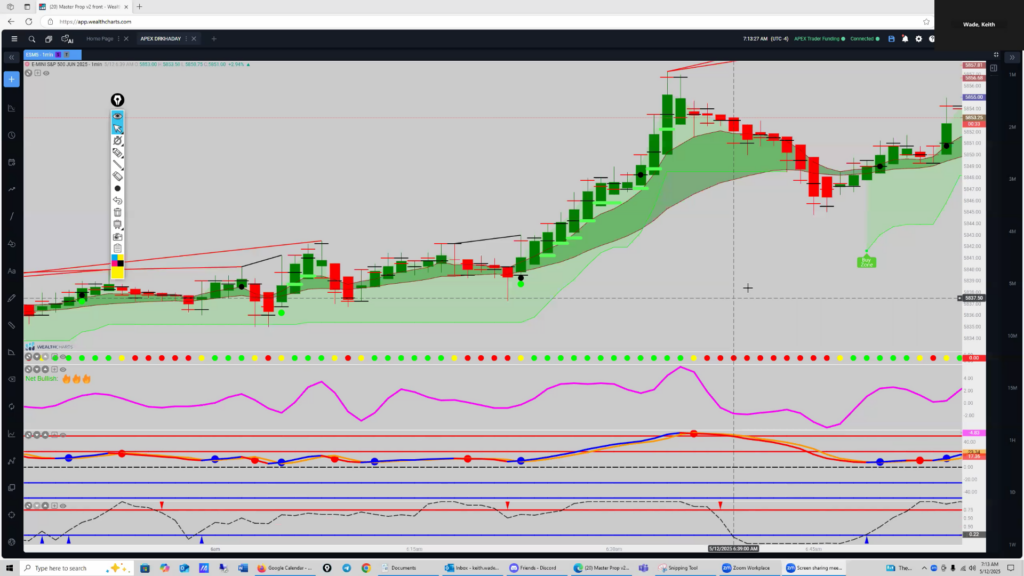This screenshot has height=576, width=1024.
Task: Open options menu for Home Page tab
Action: 118,39
